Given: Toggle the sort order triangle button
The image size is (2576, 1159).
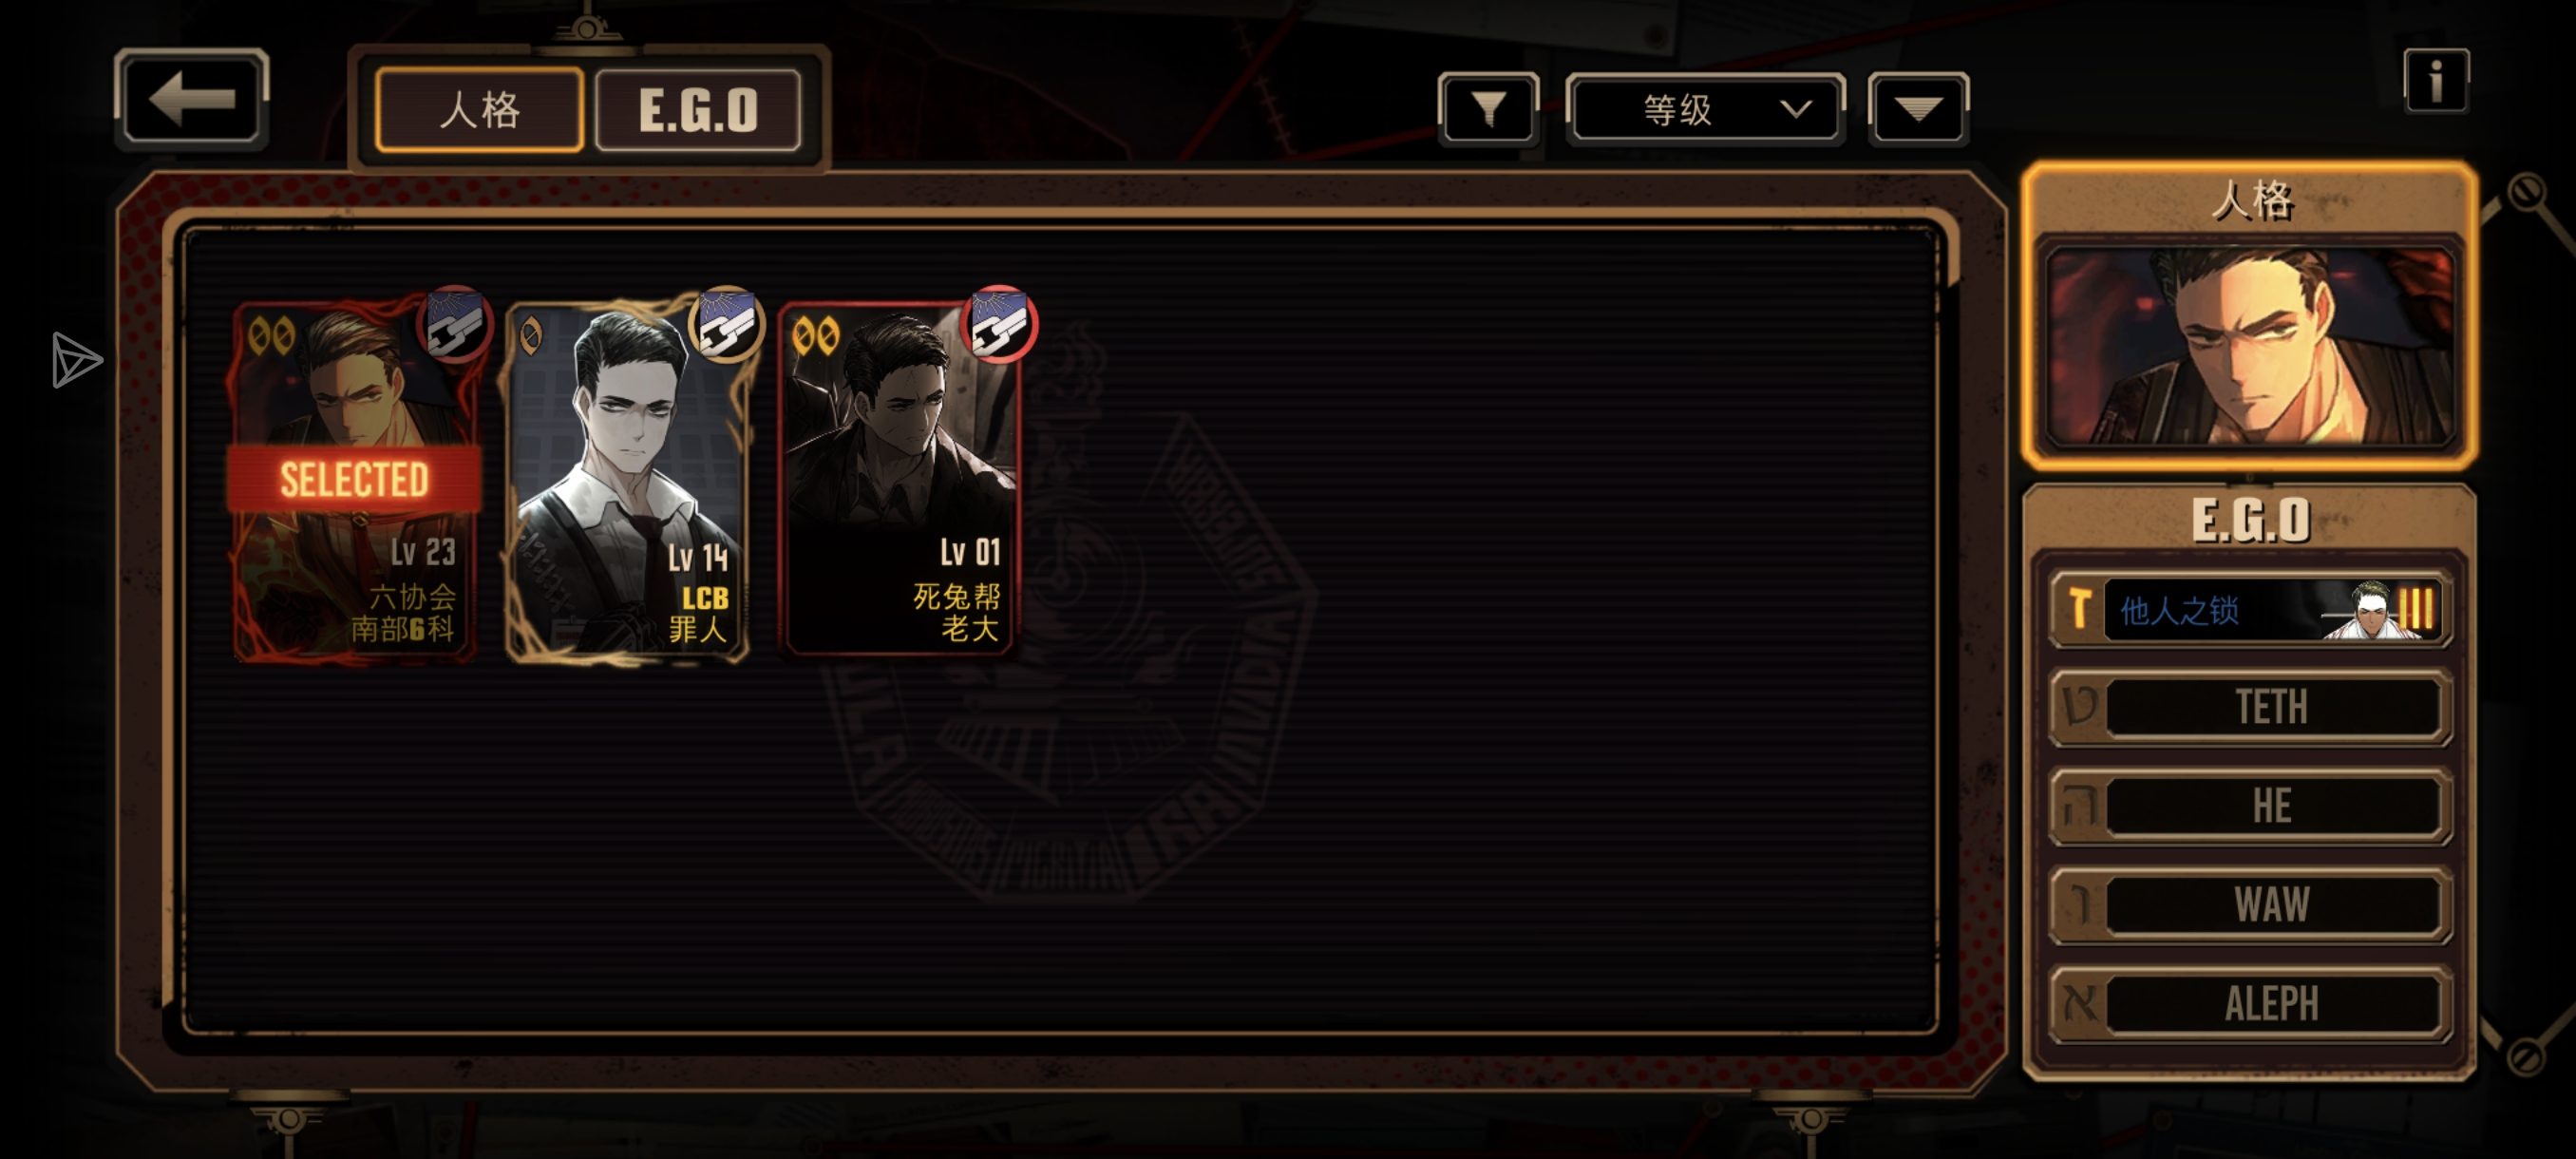Looking at the screenshot, I should pyautogui.click(x=1918, y=109).
